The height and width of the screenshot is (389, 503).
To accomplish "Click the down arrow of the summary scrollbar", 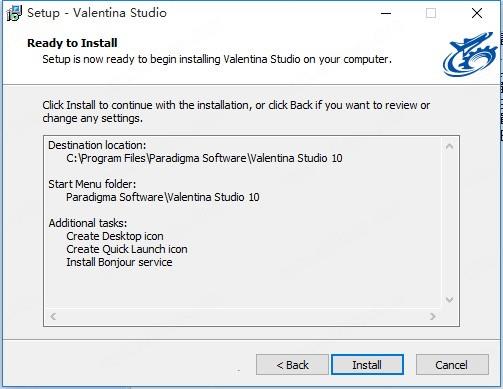I will 449,300.
